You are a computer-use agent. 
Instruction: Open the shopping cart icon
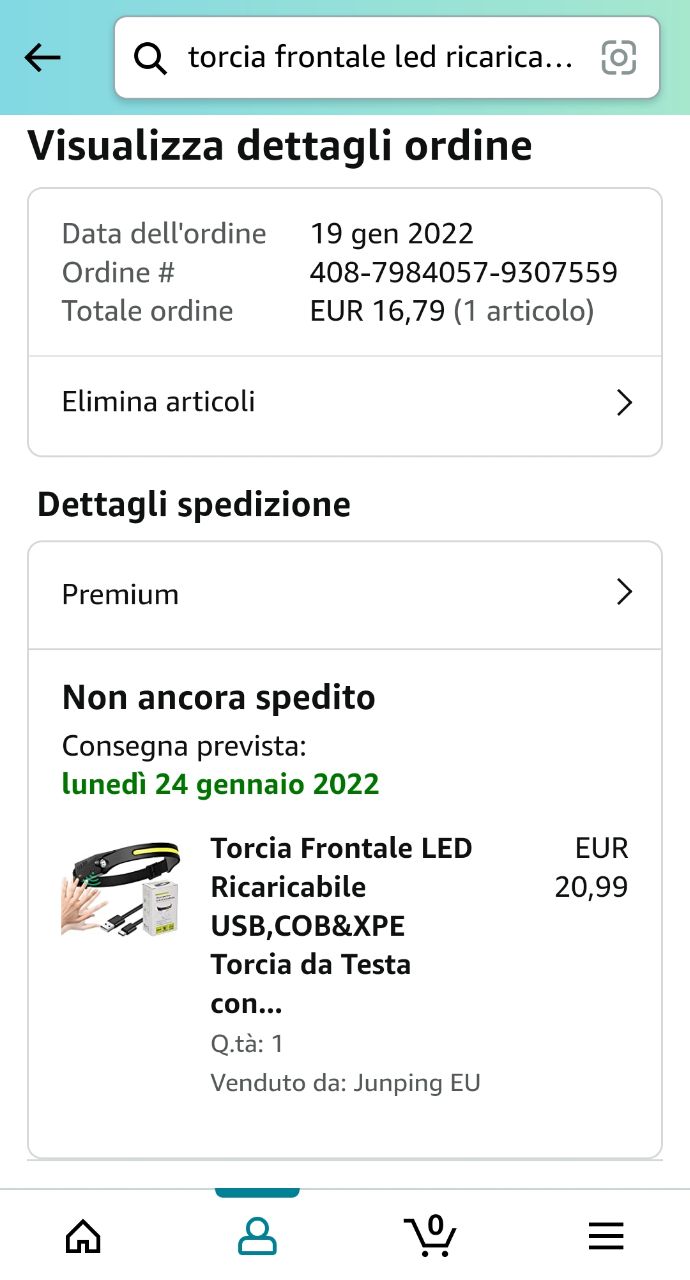pyautogui.click(x=431, y=1236)
